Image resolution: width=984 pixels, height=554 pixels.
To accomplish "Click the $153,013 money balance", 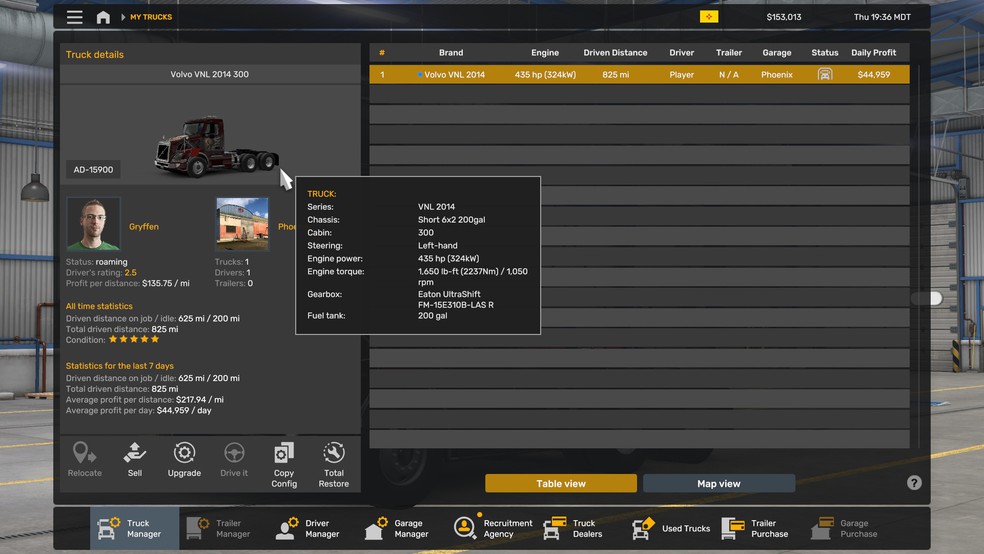I will tap(784, 17).
